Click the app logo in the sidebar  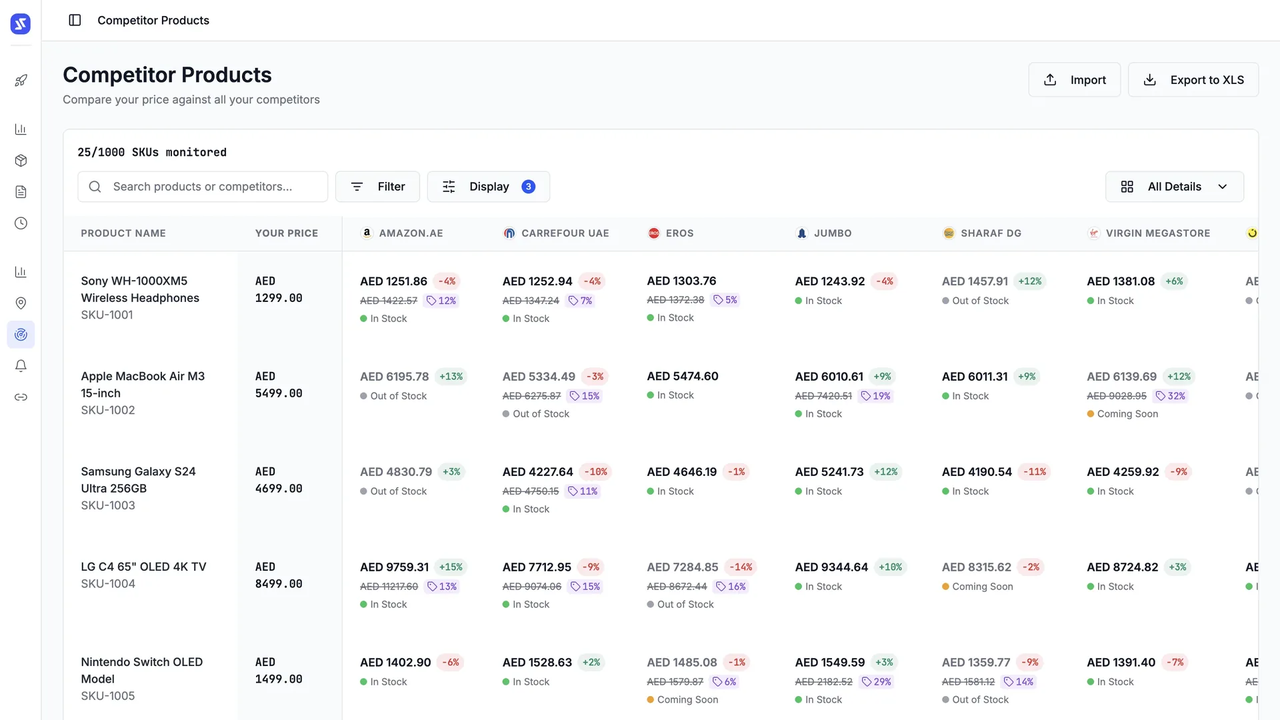[20, 24]
